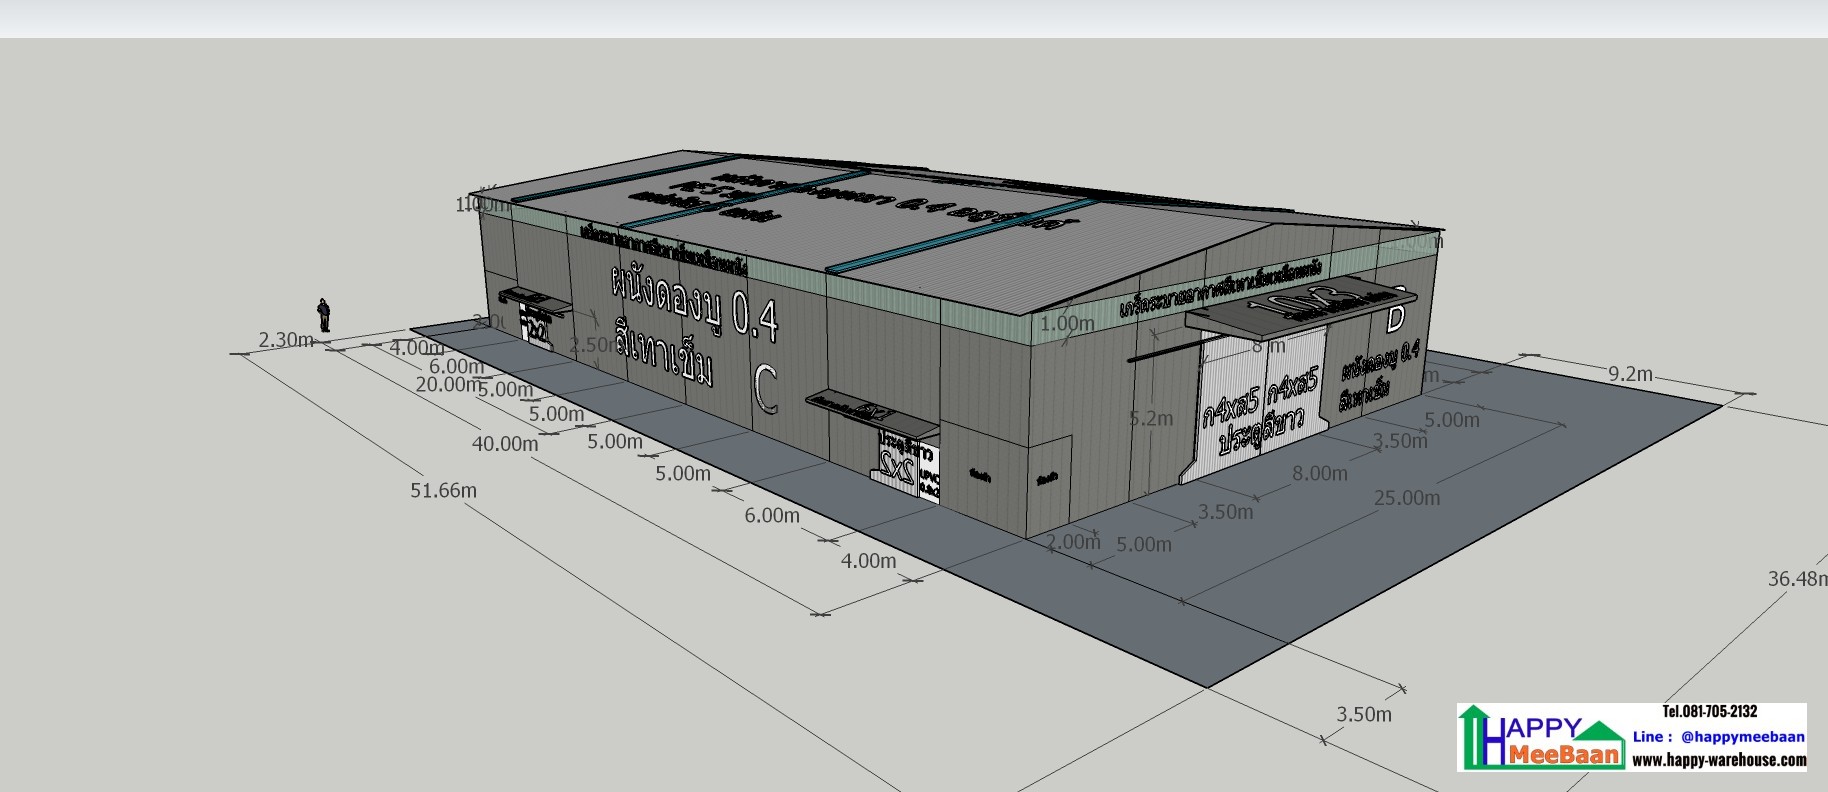Select the 8.00m dimension on ground
The image size is (1828, 792).
[x=1319, y=473]
